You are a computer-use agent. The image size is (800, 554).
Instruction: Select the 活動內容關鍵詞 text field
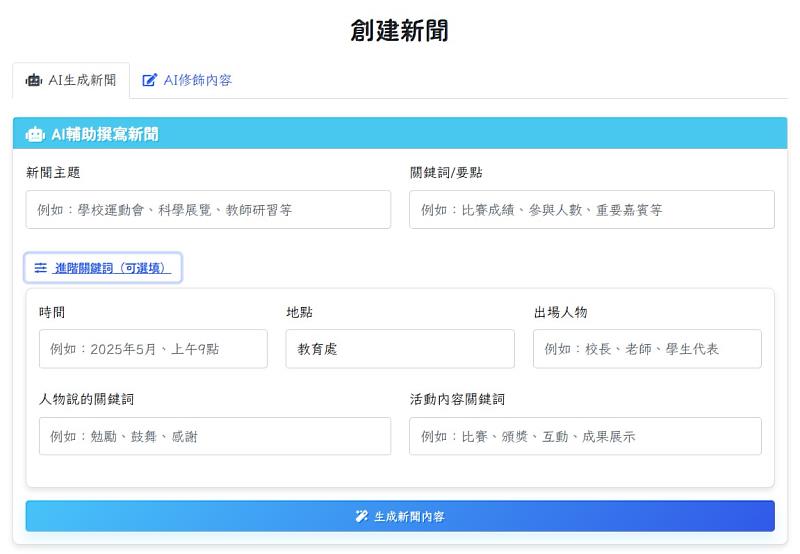pos(585,436)
